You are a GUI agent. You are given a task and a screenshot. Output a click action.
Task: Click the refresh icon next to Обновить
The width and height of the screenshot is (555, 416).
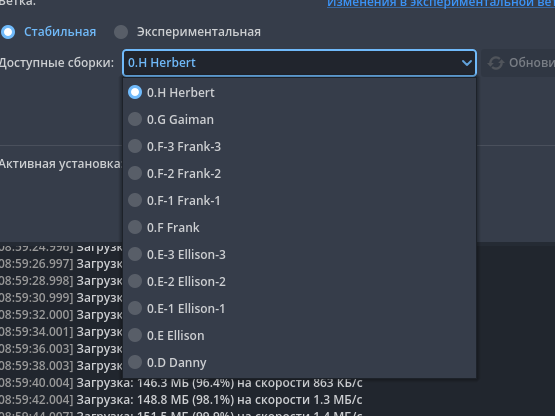pyautogui.click(x=496, y=63)
